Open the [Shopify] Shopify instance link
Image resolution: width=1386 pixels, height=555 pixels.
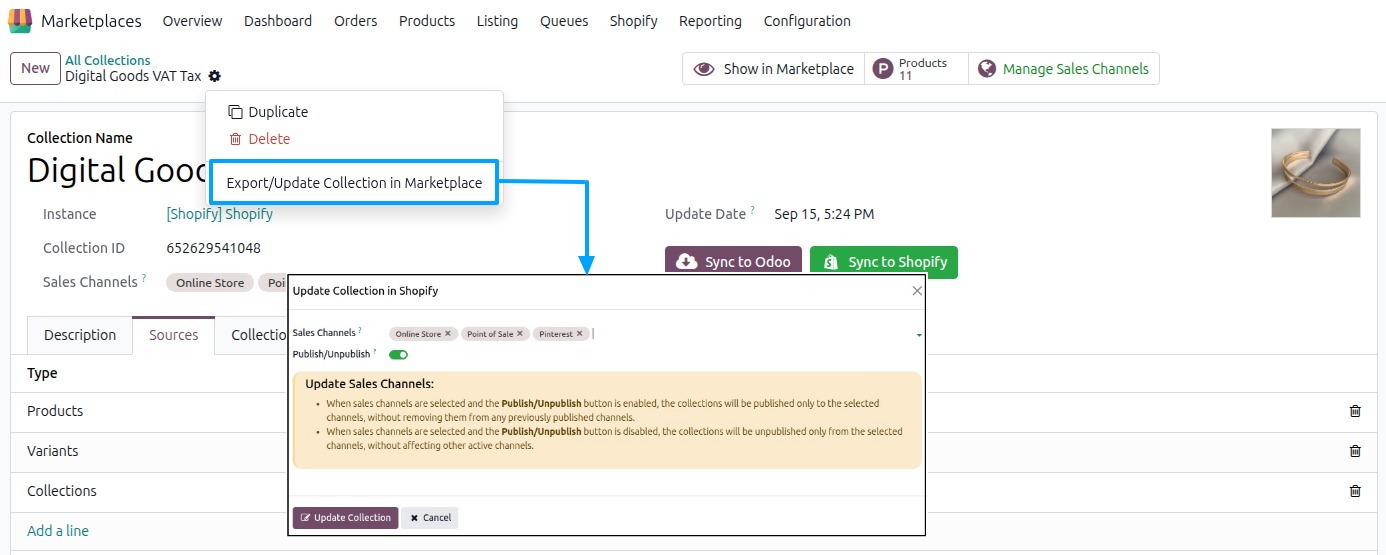pyautogui.click(x=219, y=214)
